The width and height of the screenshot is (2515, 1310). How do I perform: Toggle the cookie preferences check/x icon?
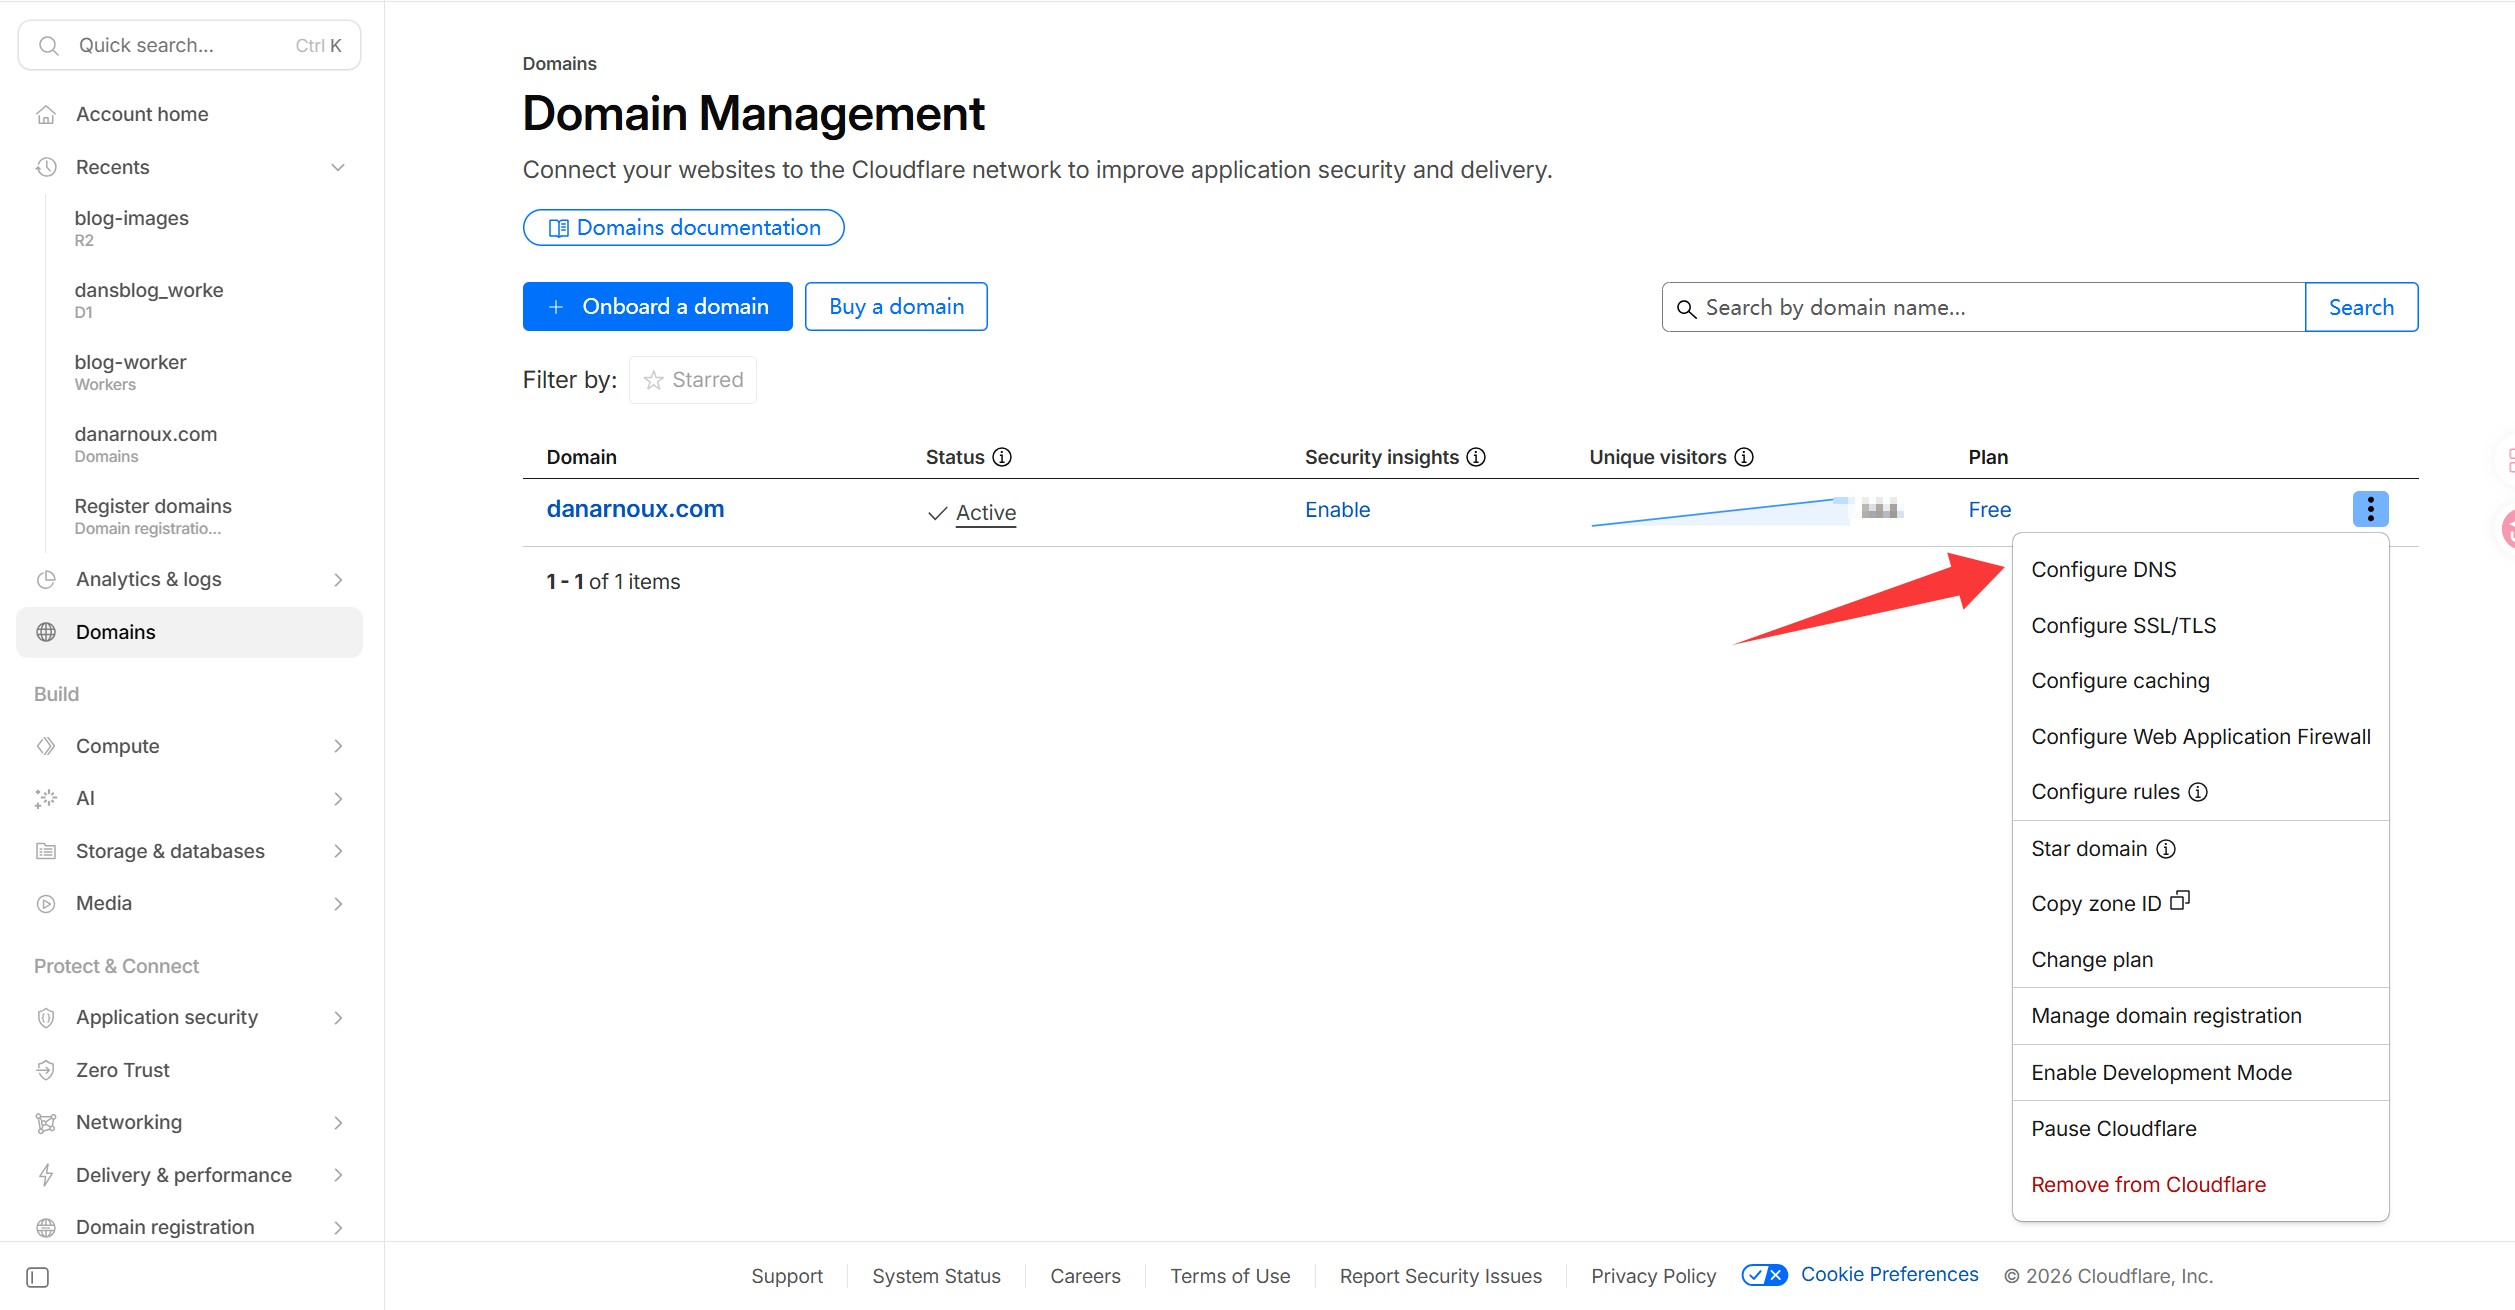pos(1763,1275)
